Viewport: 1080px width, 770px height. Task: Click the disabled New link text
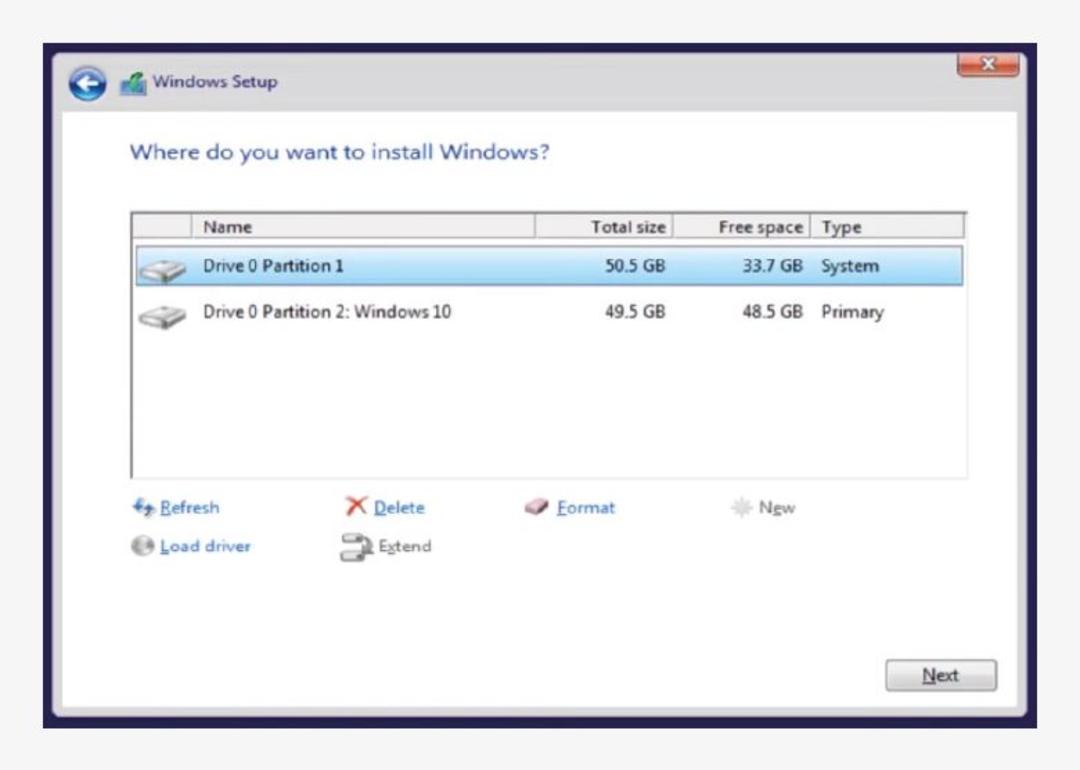pos(776,508)
